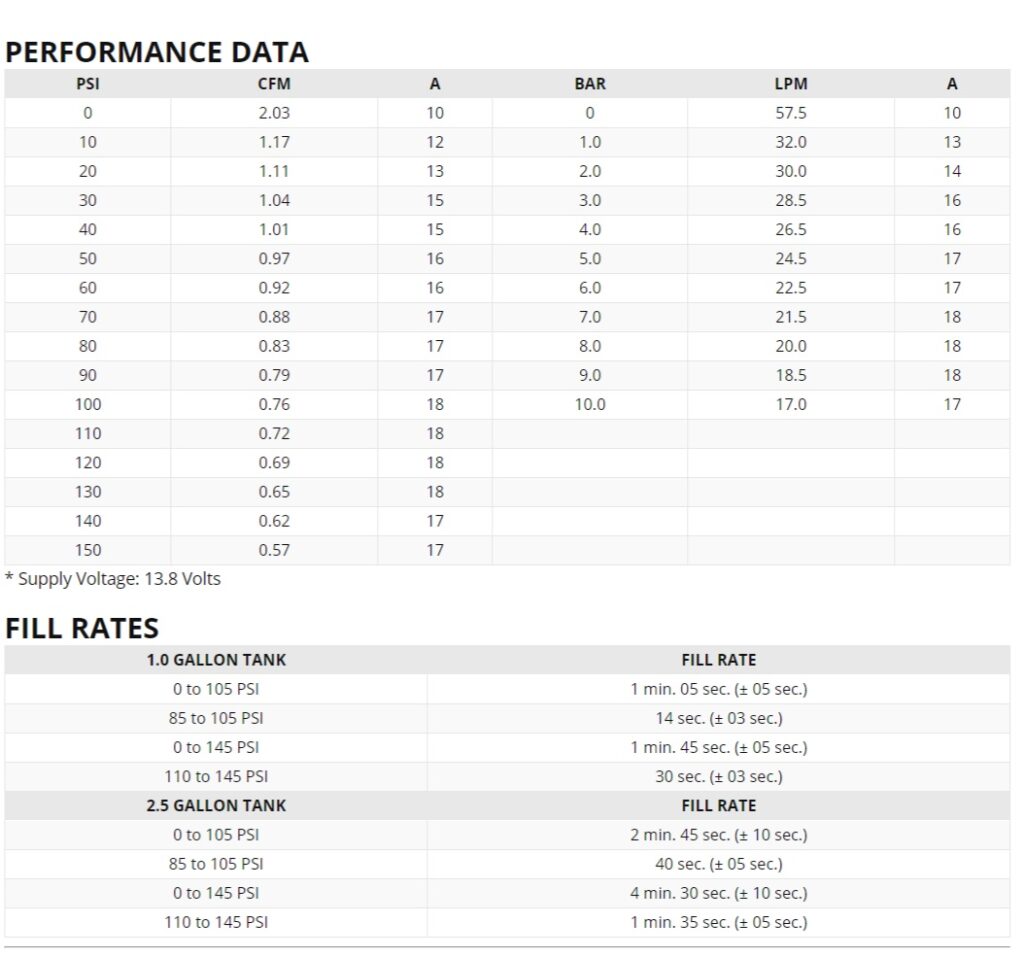
Task: Select the 10.0 BAR cell
Action: click(x=590, y=404)
